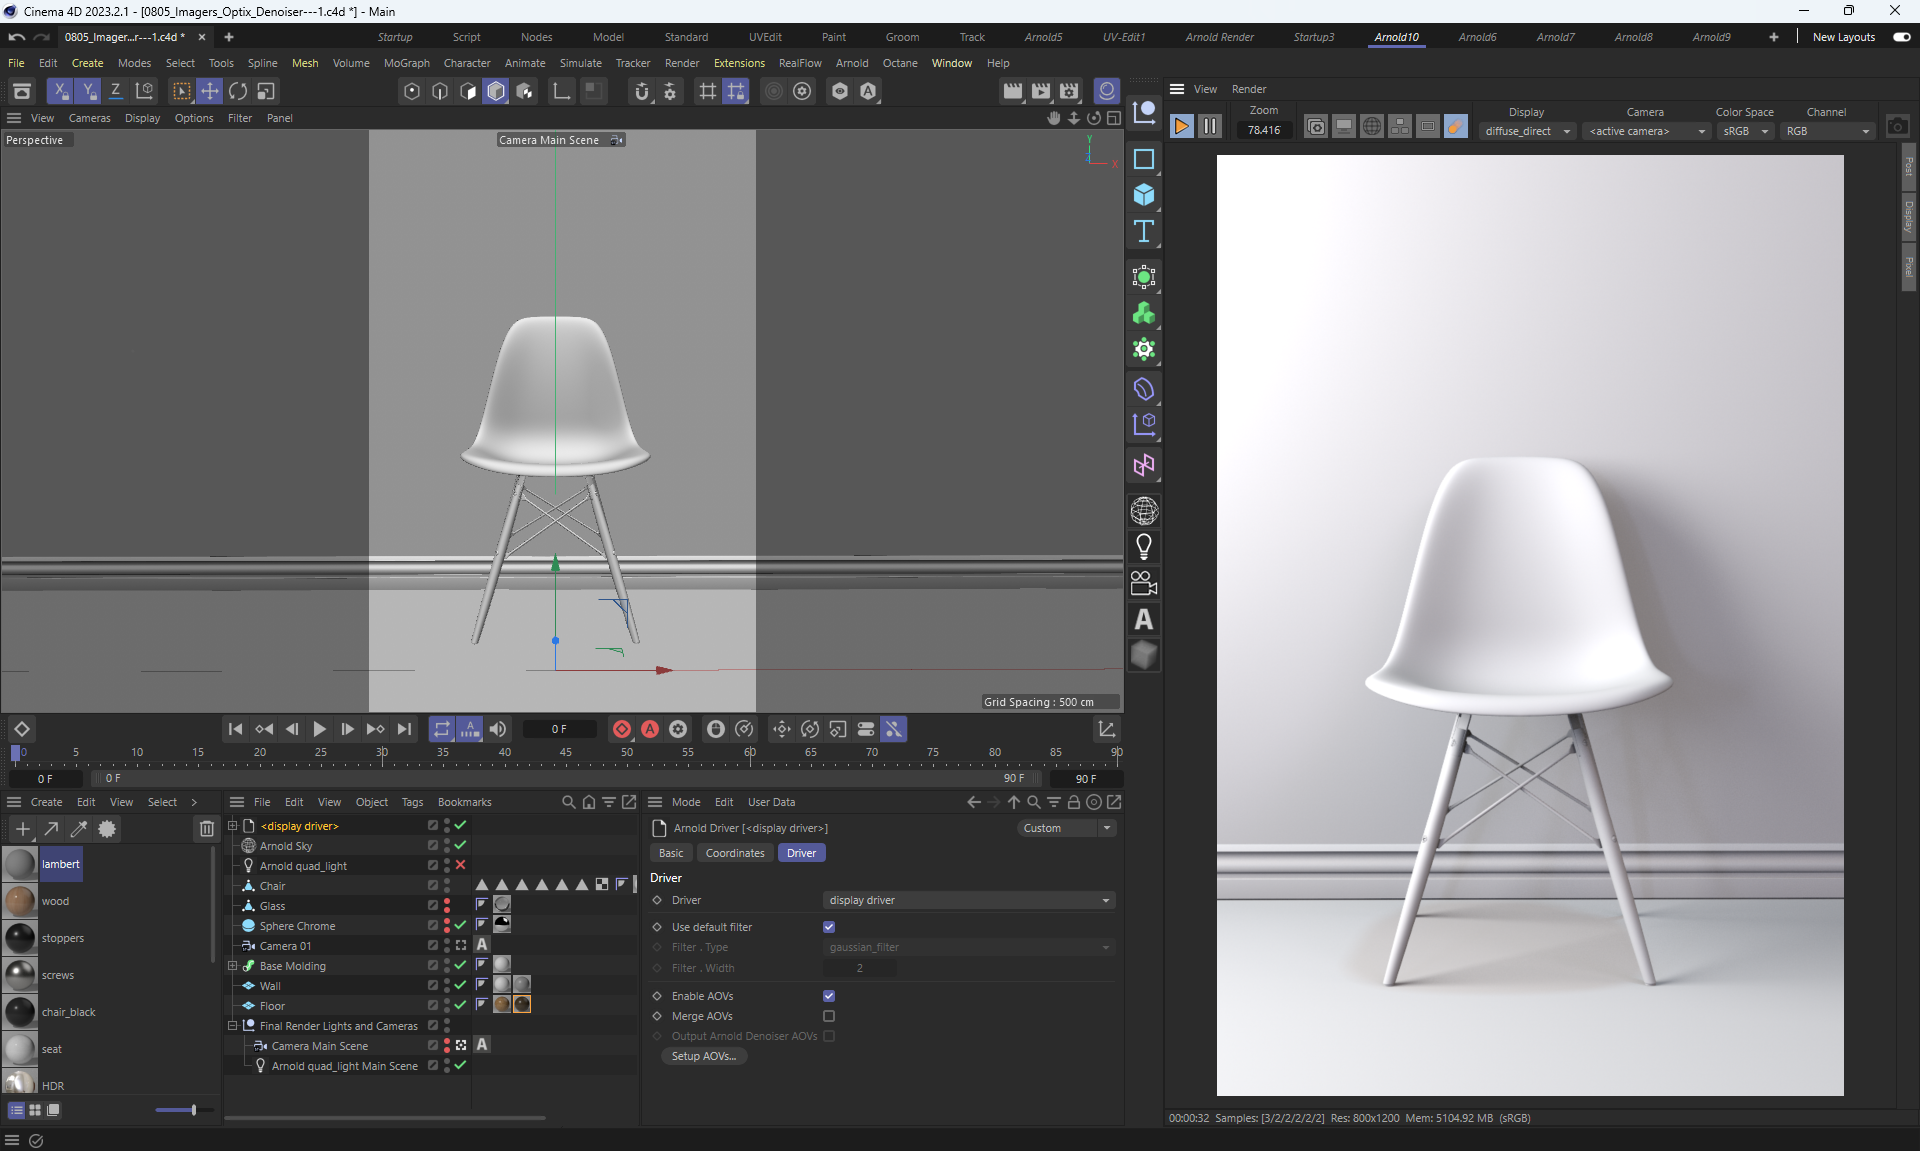The width and height of the screenshot is (1920, 1151).
Task: Click the Text spline tool in the side palette
Action: pos(1144,231)
